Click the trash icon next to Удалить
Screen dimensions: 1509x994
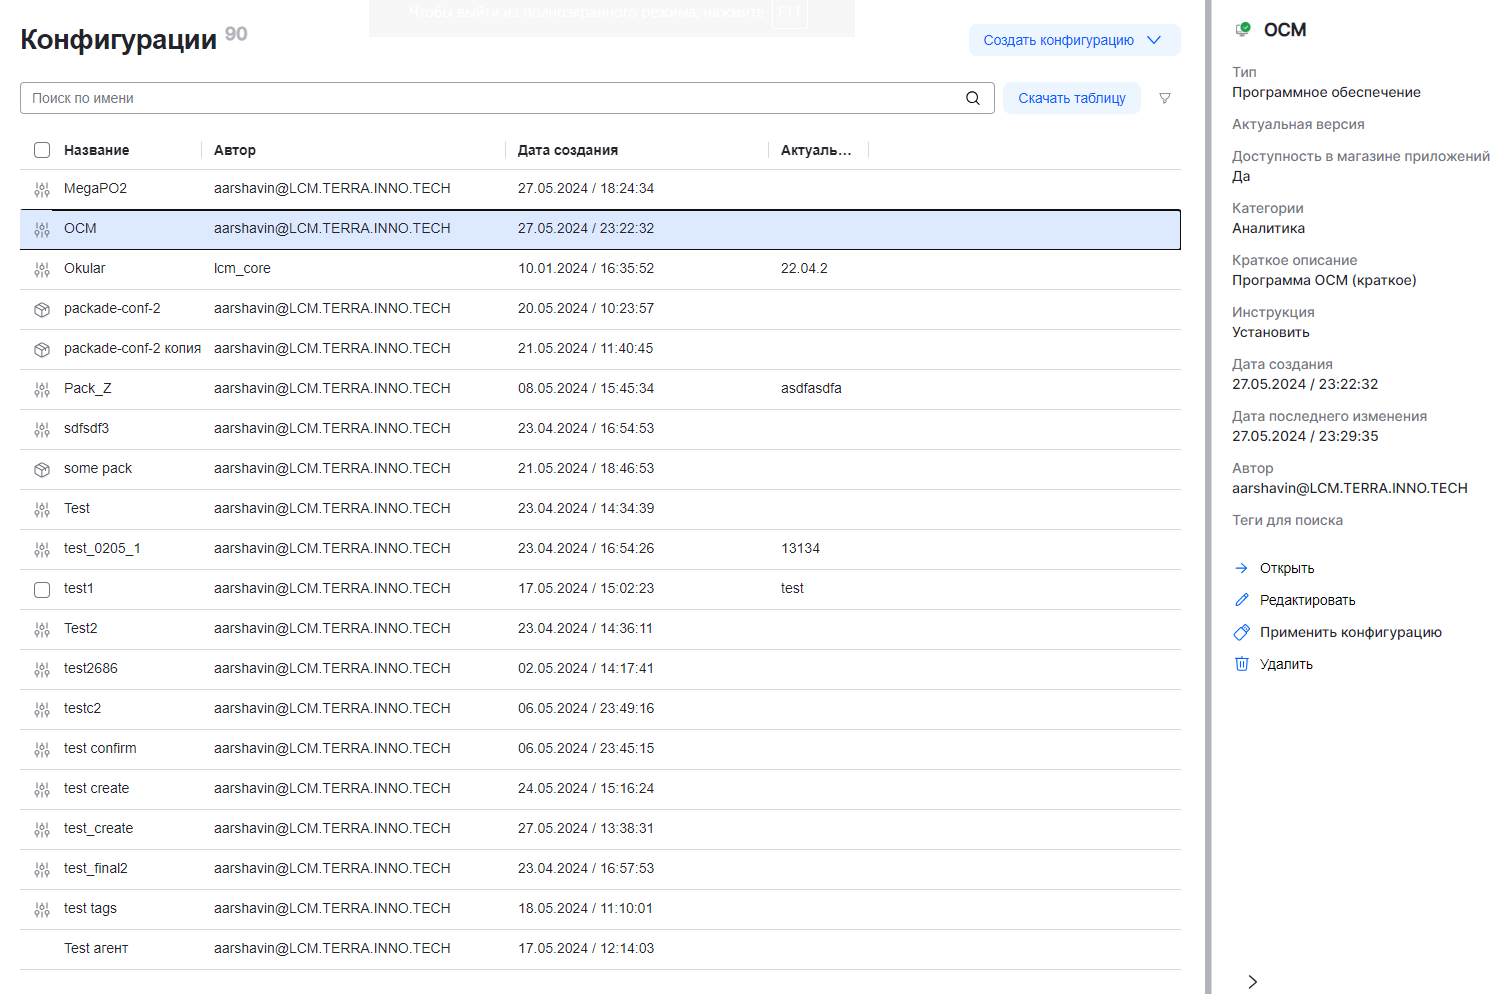coord(1242,664)
